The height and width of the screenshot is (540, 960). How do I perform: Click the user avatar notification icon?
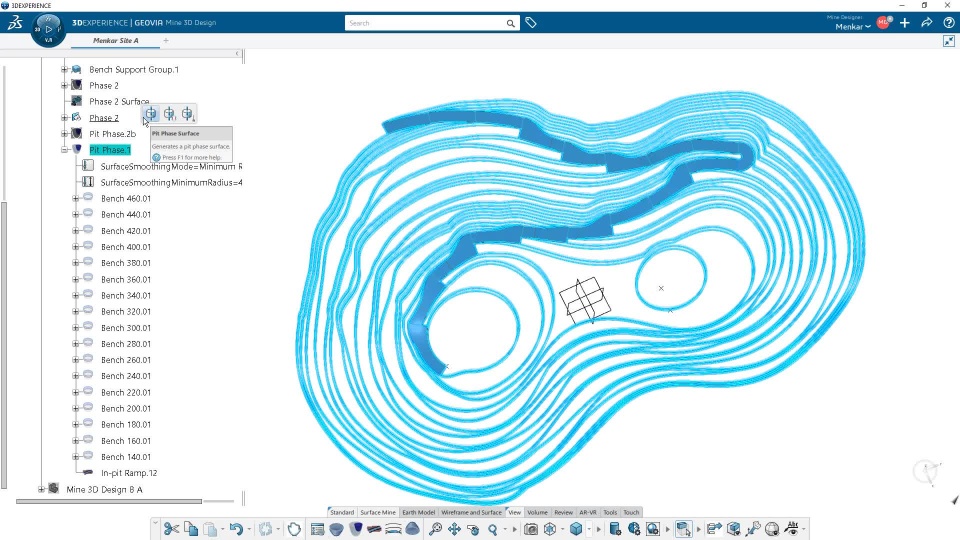pyautogui.click(x=884, y=23)
